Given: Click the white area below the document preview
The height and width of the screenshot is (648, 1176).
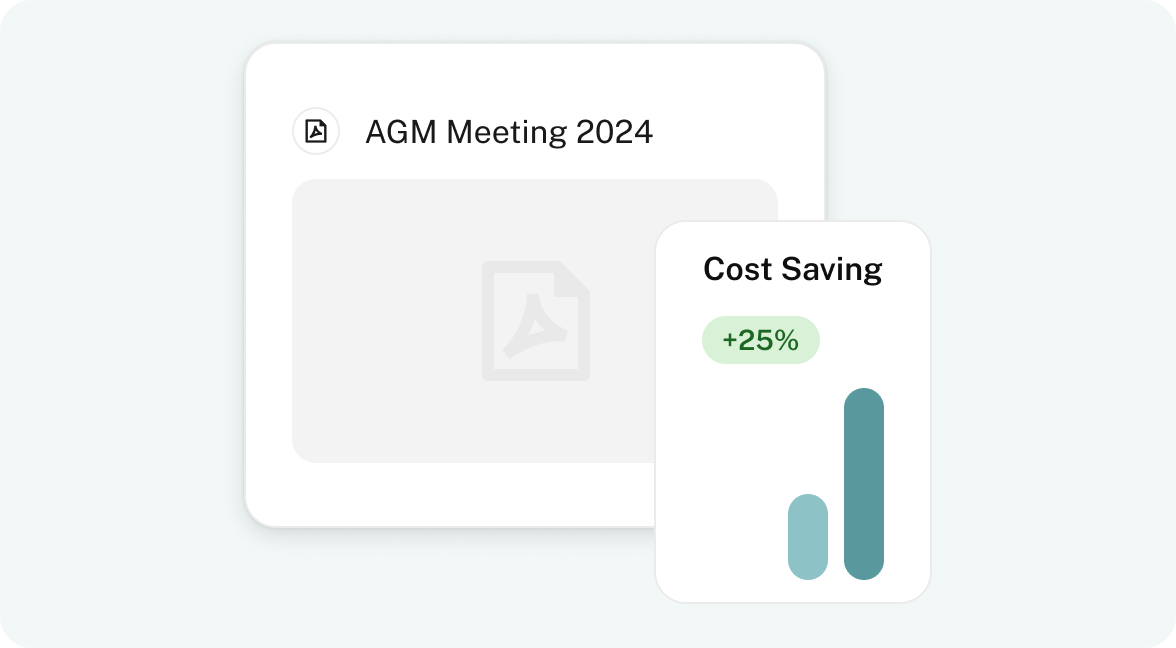Looking at the screenshot, I should tap(450, 493).
